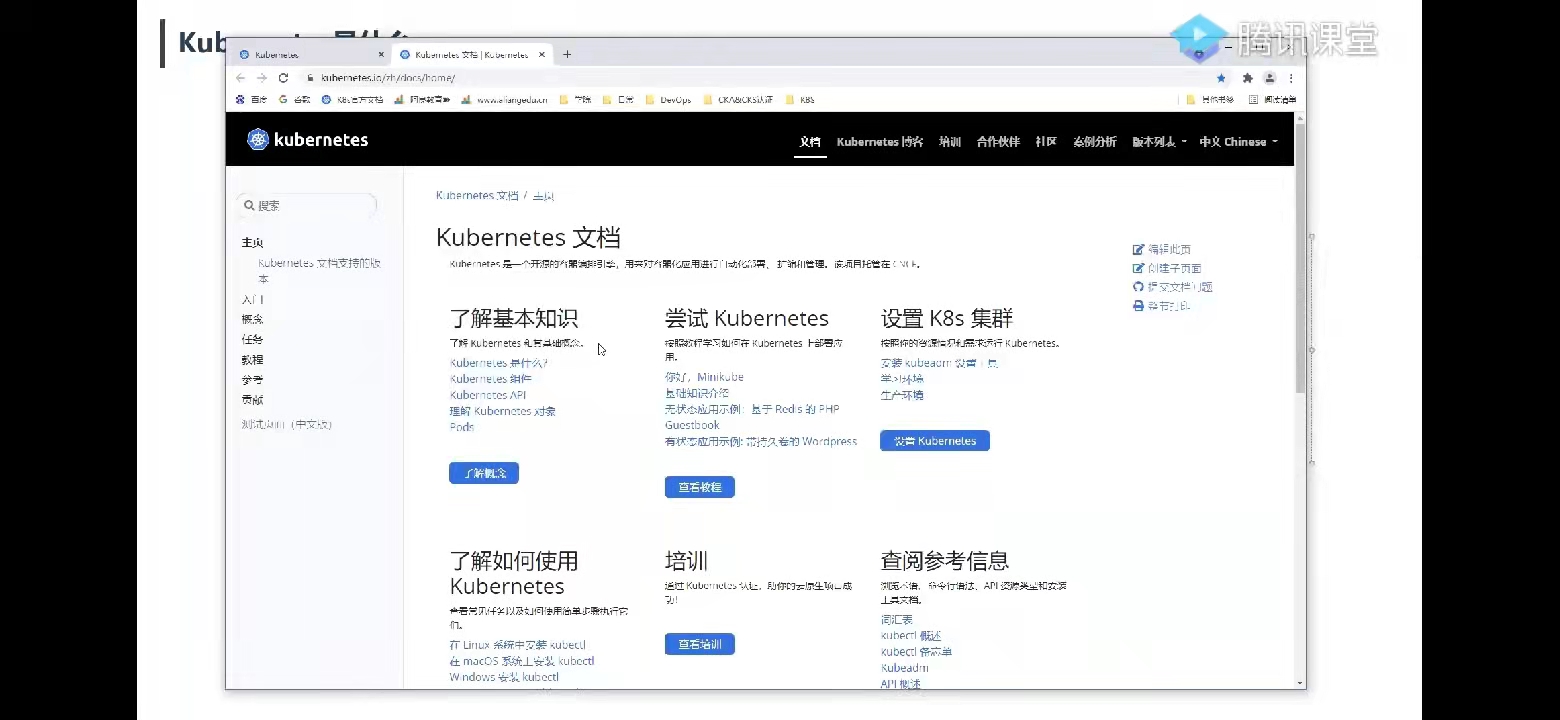Open the CKA&CKS bookmark folder
1560x720 pixels.
[738, 100]
